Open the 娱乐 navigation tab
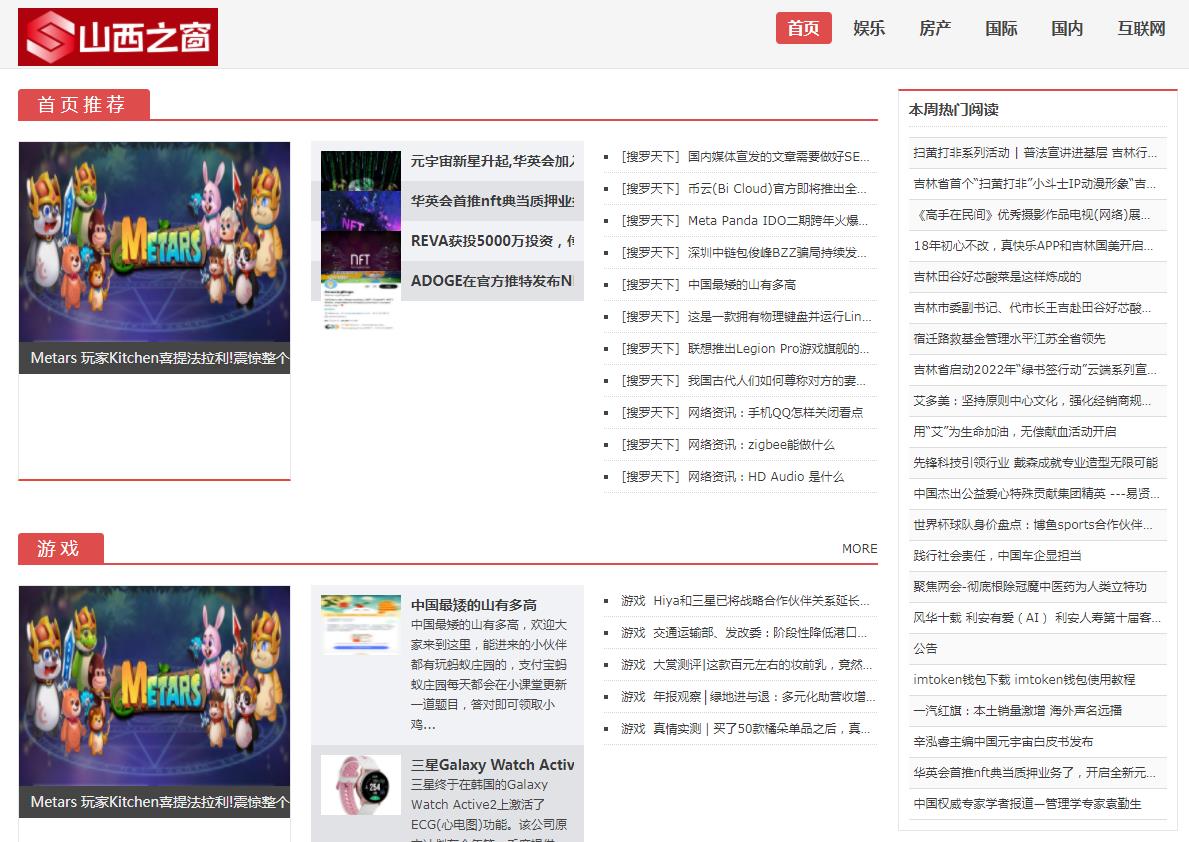Screen dimensions: 1189x842 tap(869, 28)
